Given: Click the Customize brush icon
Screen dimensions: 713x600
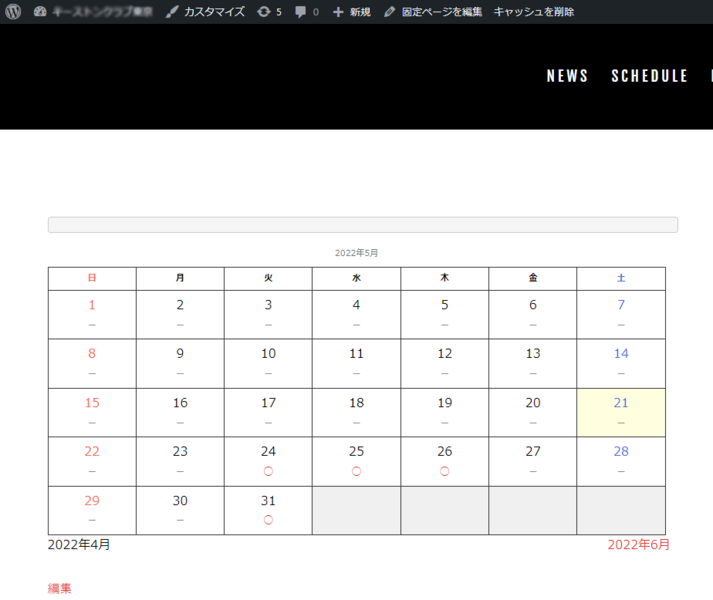Looking at the screenshot, I should pyautogui.click(x=172, y=12).
